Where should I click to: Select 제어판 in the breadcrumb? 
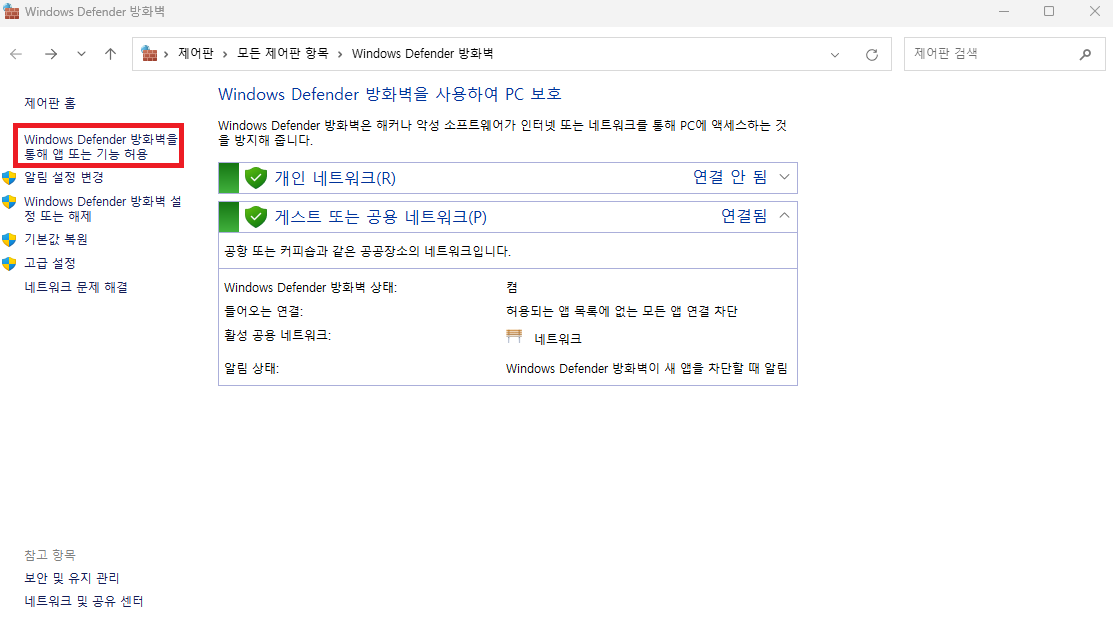(x=196, y=53)
